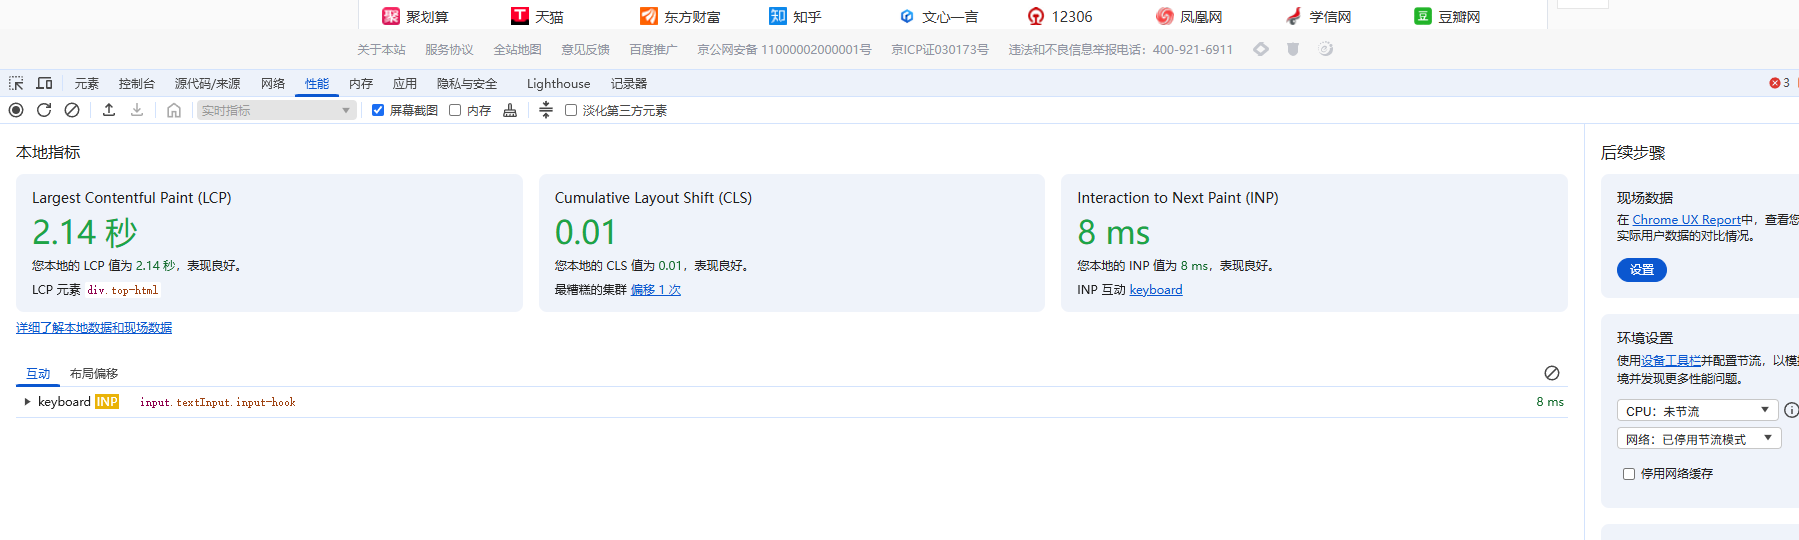
Task: Switch to the 控制台 tab
Action: 137,83
